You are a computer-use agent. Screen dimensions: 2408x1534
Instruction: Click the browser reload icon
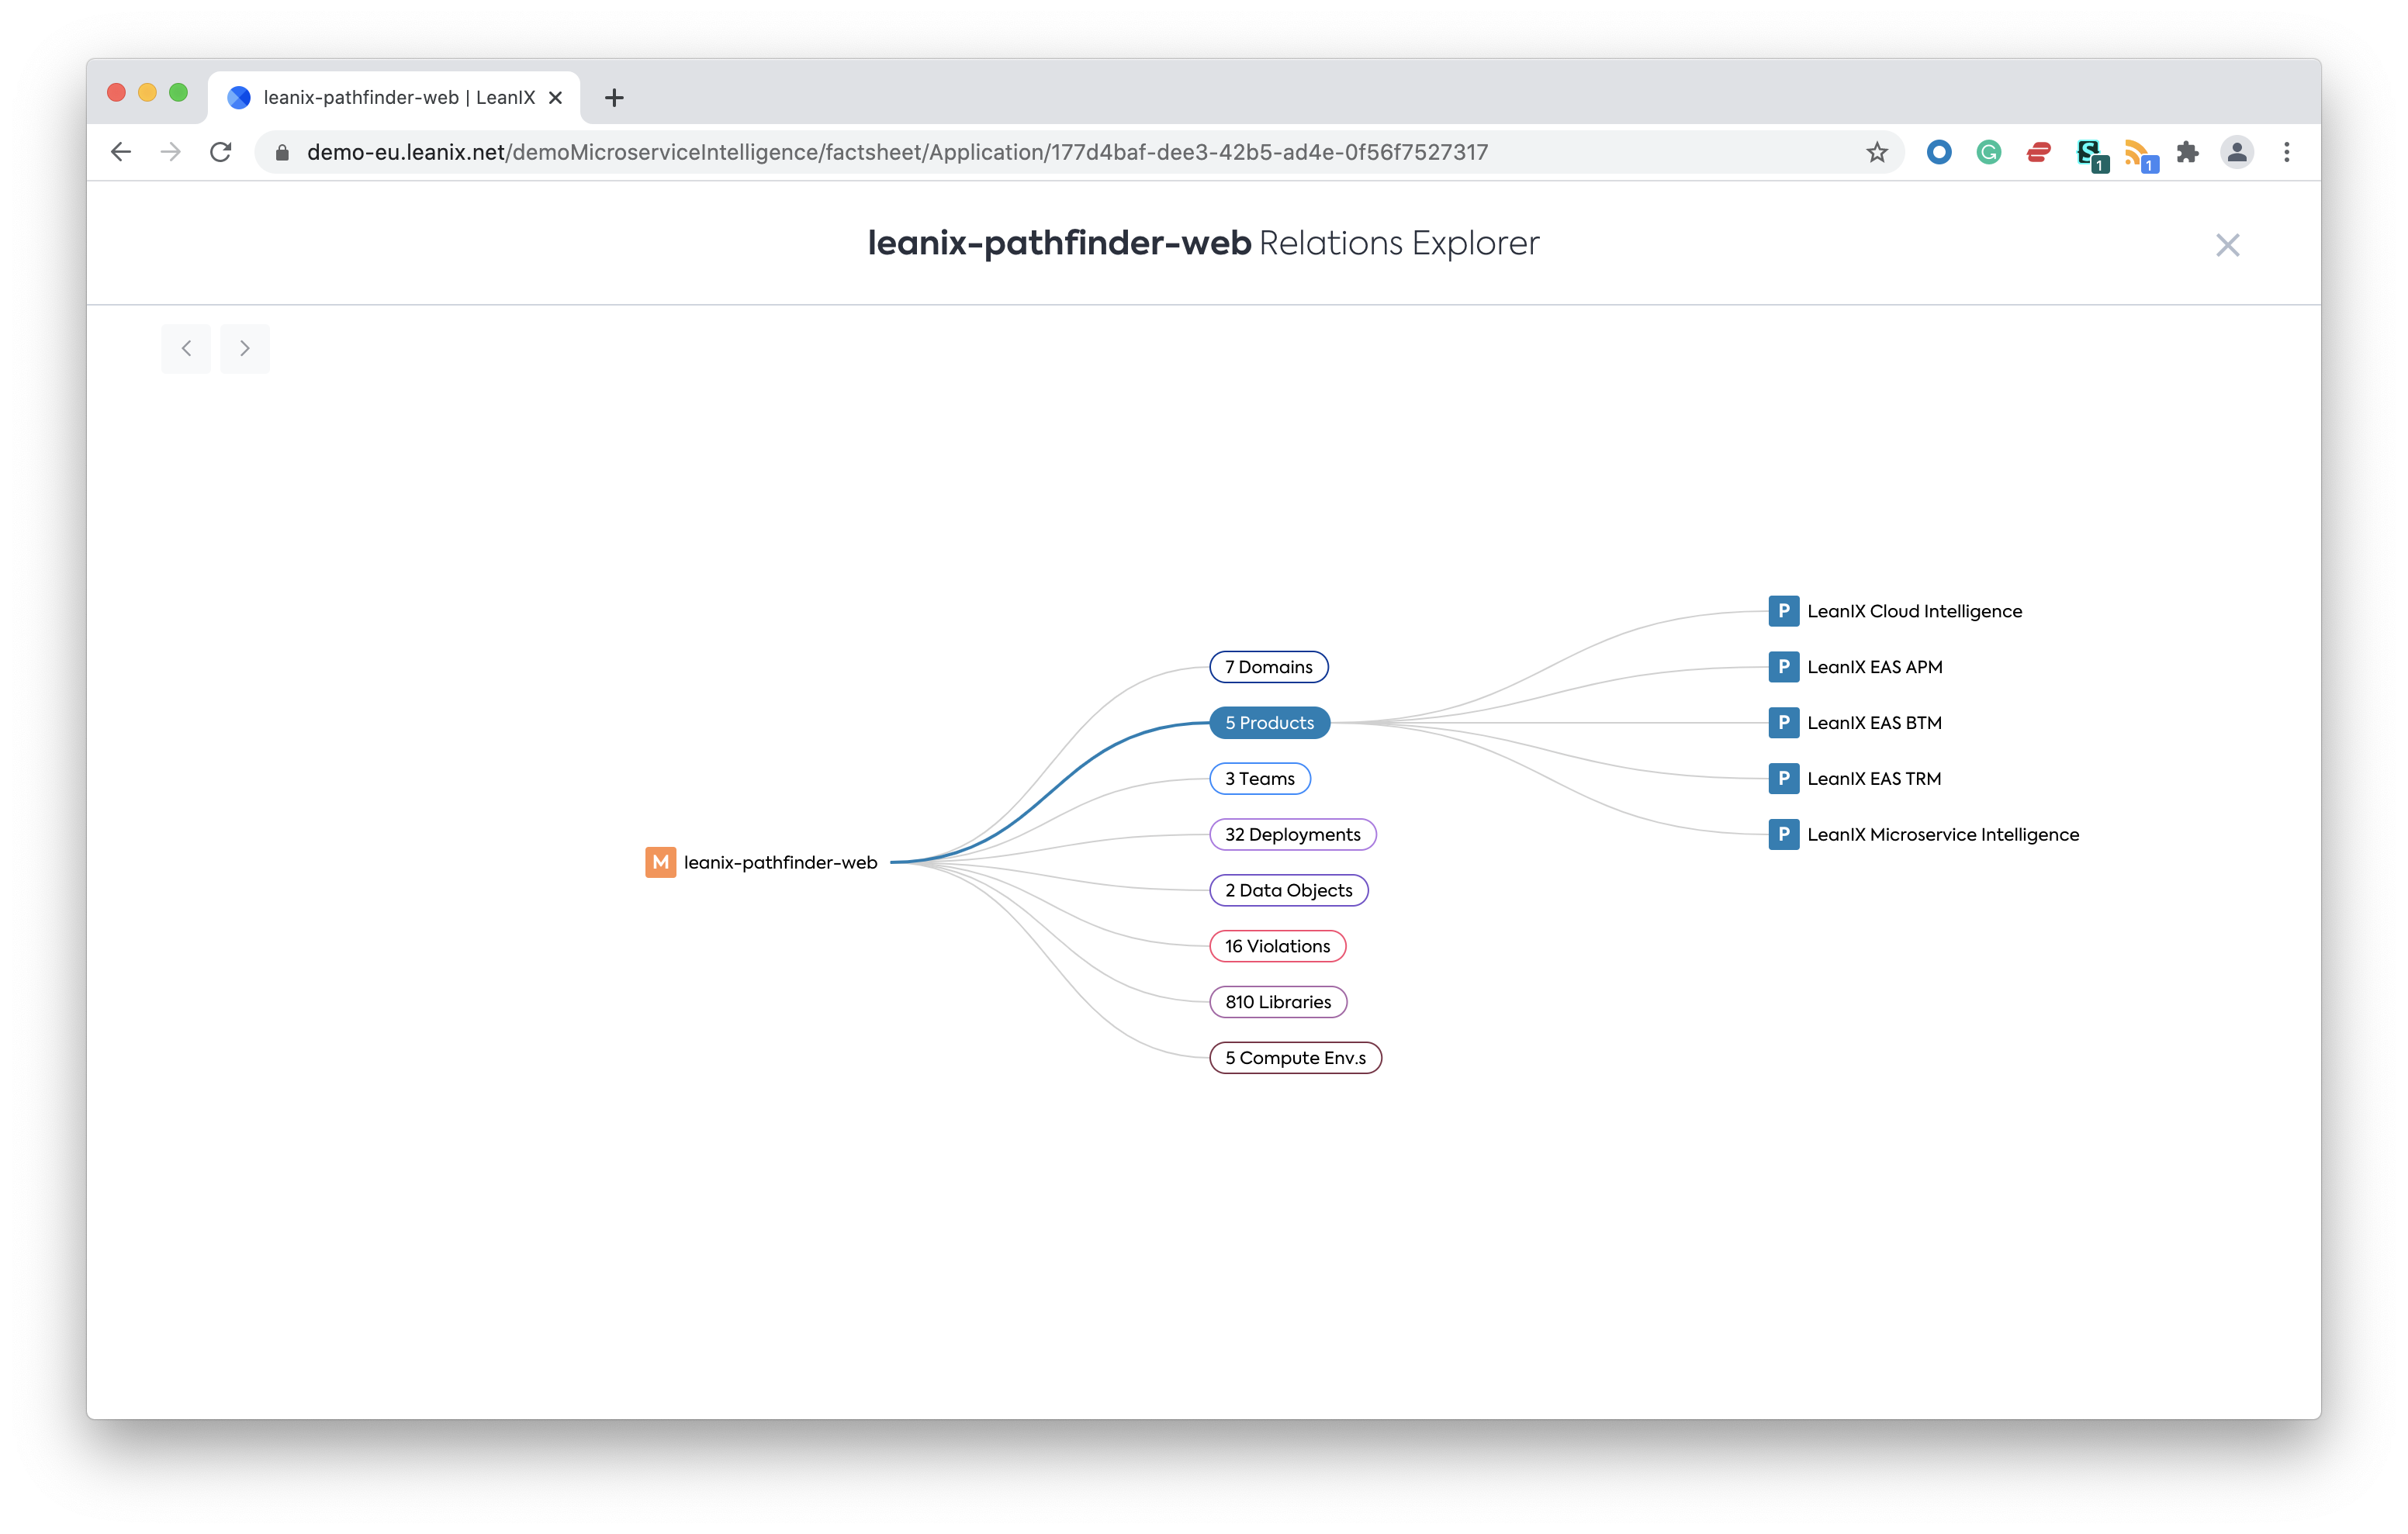[221, 152]
